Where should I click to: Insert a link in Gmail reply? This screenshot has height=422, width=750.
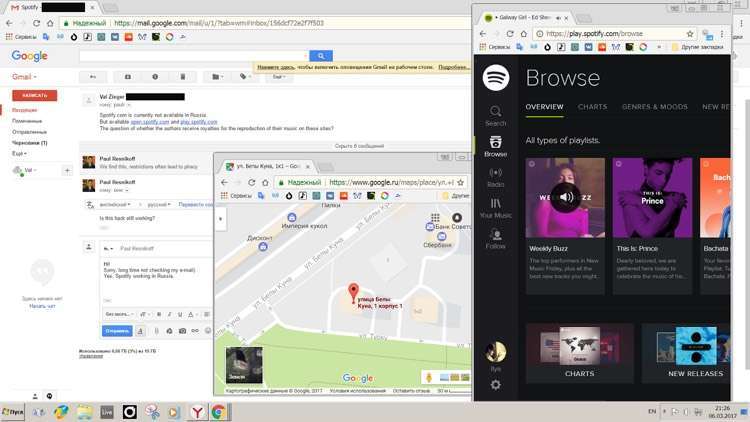pyautogui.click(x=195, y=331)
